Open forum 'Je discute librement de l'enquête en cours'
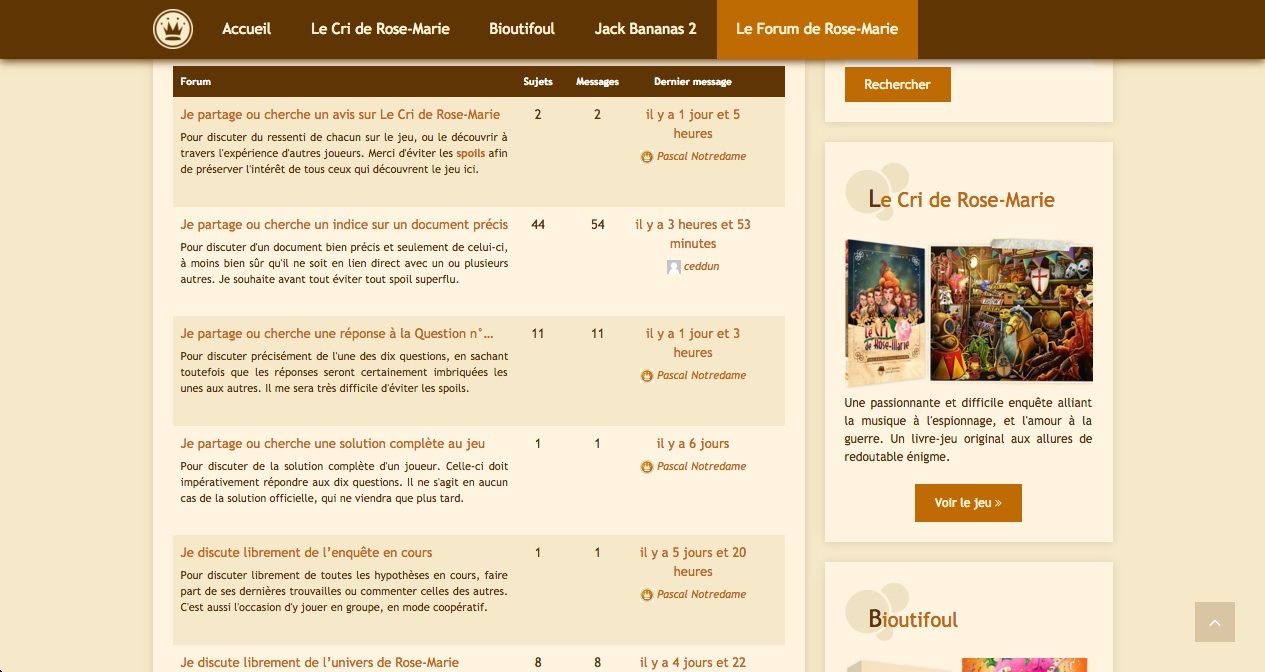 pyautogui.click(x=306, y=553)
